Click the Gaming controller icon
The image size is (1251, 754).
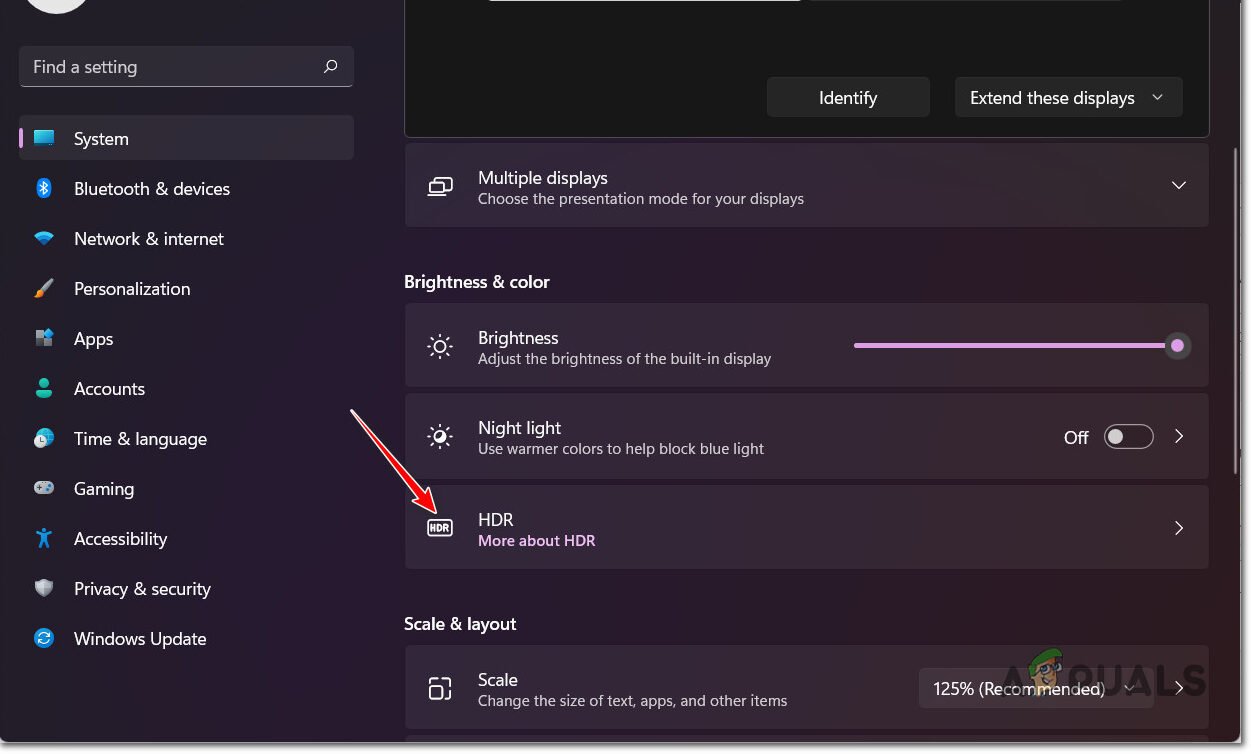click(x=44, y=489)
